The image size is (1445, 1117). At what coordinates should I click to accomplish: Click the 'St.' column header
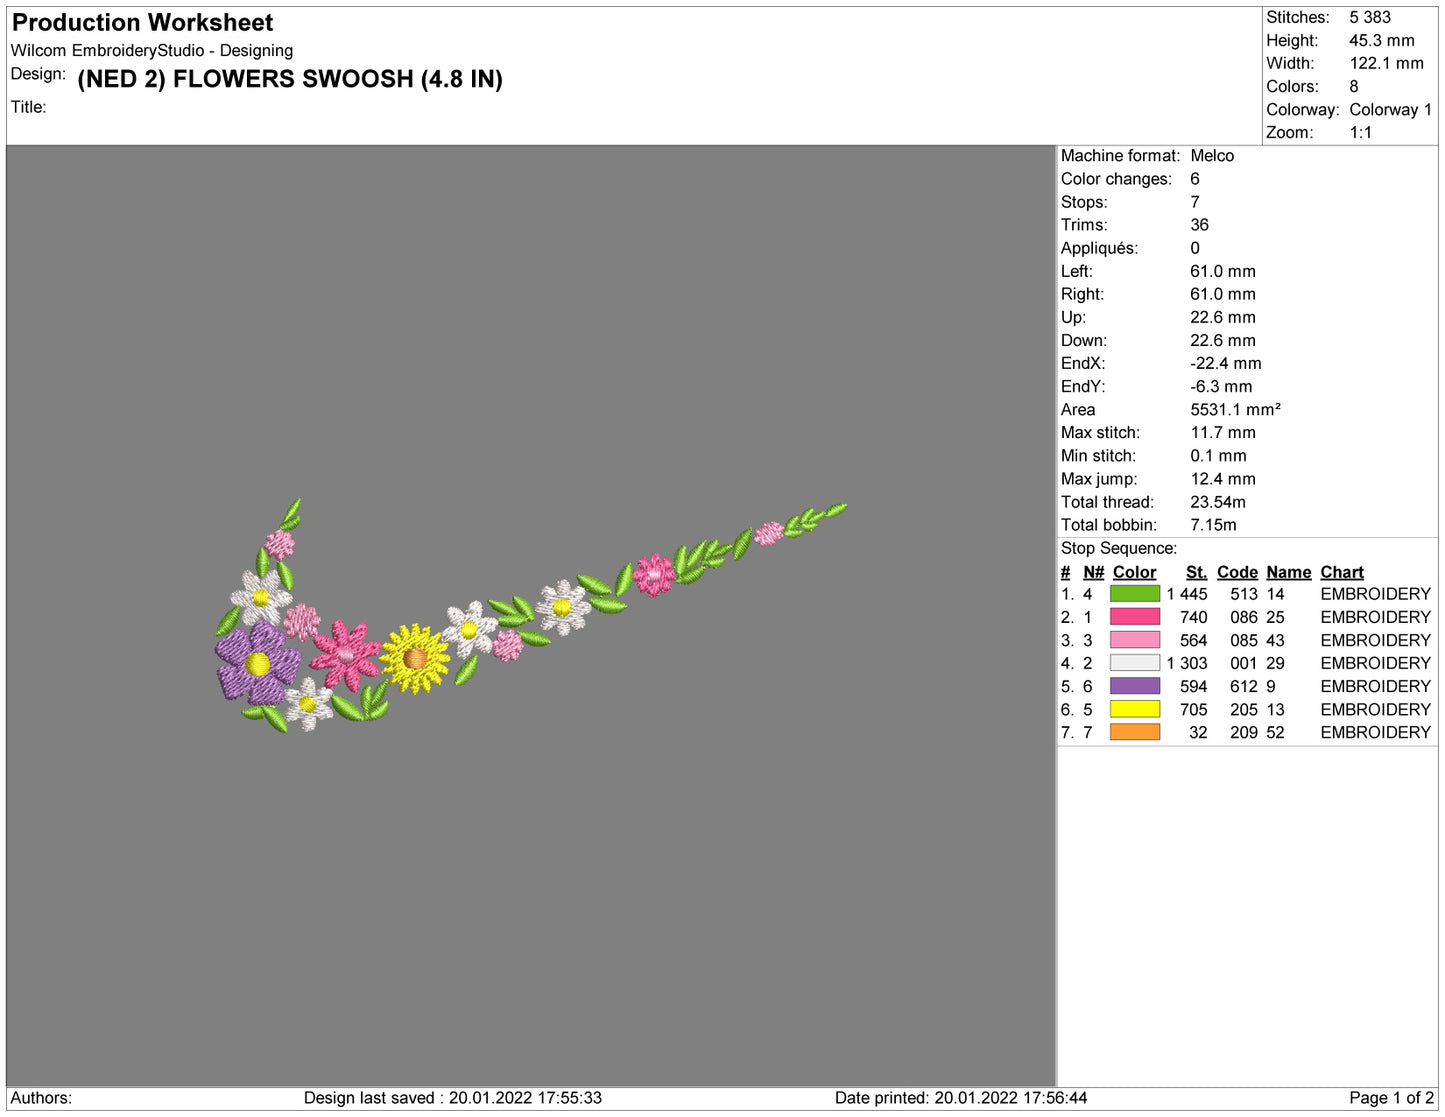tap(1196, 572)
